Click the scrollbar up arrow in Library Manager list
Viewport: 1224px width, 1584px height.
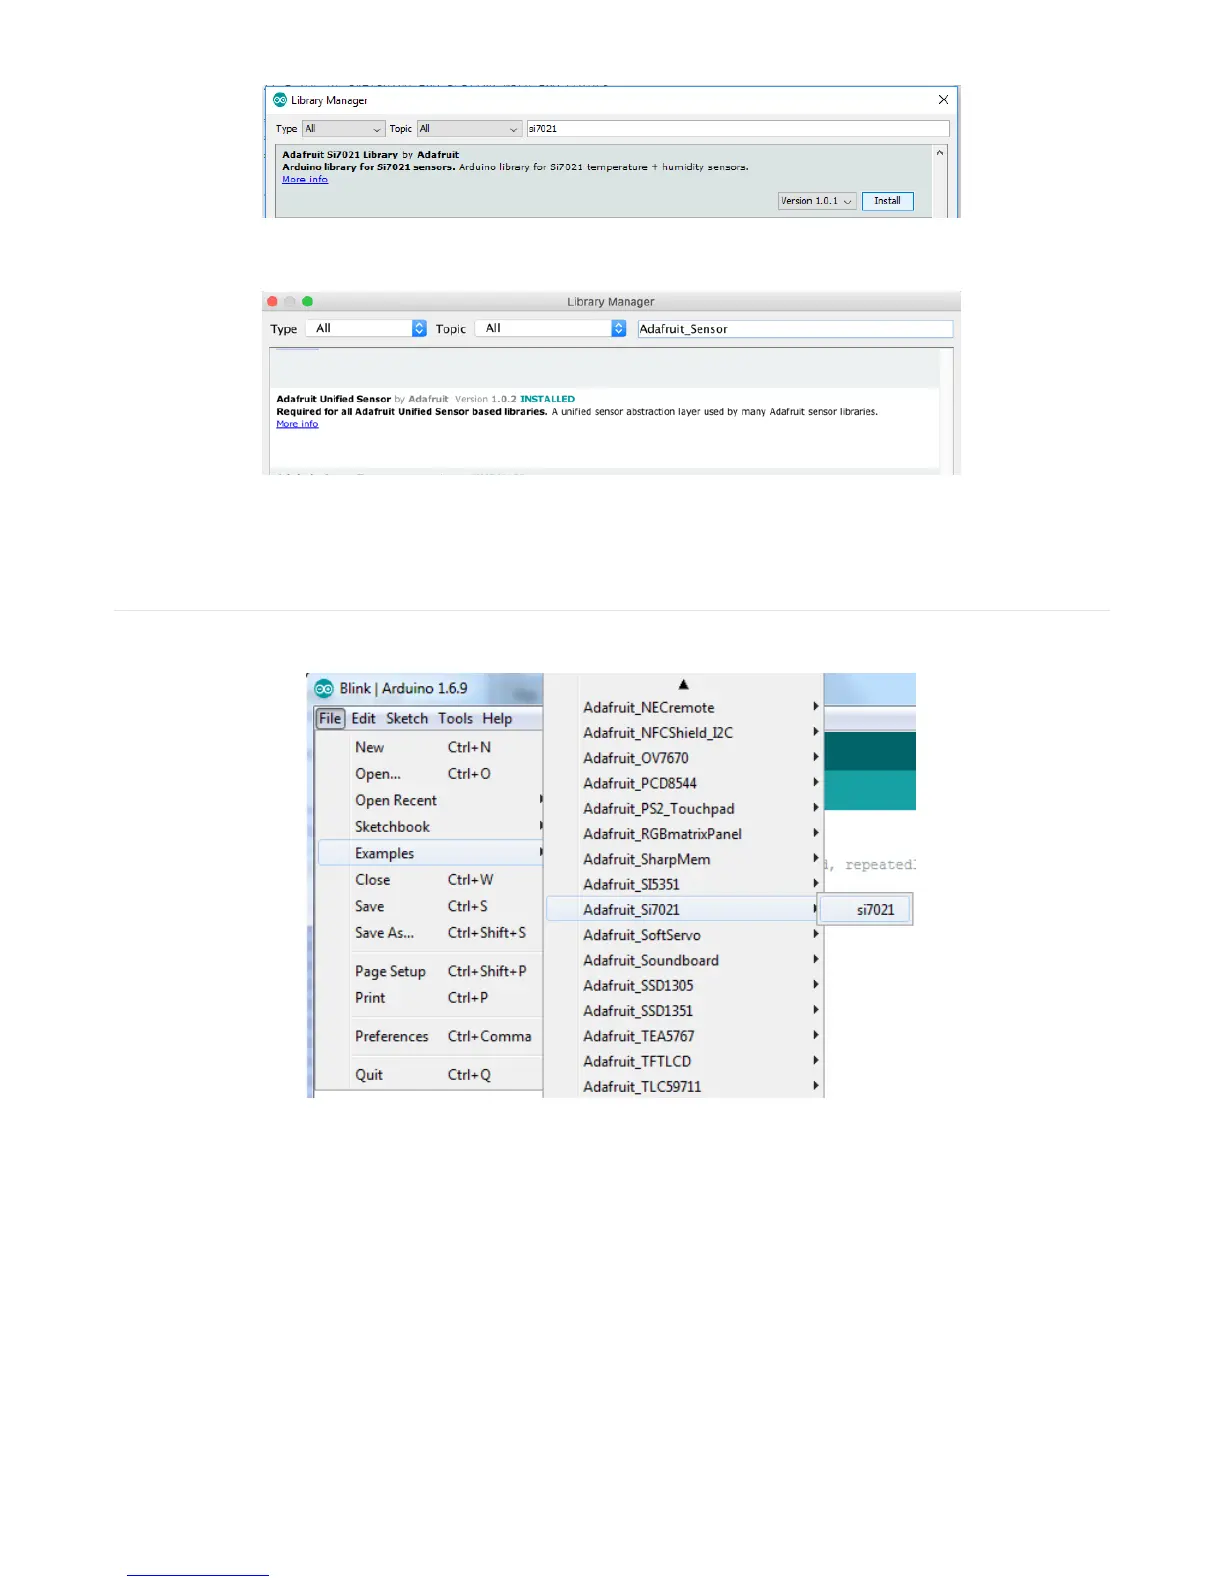point(939,153)
